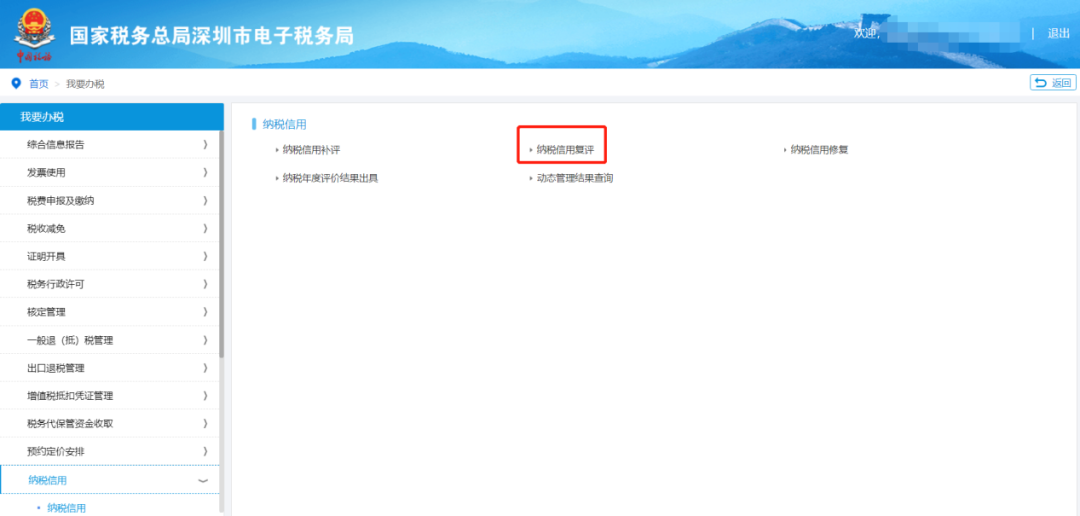Open the 增值税抵扣凭证管理 menu item
This screenshot has width=1080, height=516.
pyautogui.click(x=112, y=395)
